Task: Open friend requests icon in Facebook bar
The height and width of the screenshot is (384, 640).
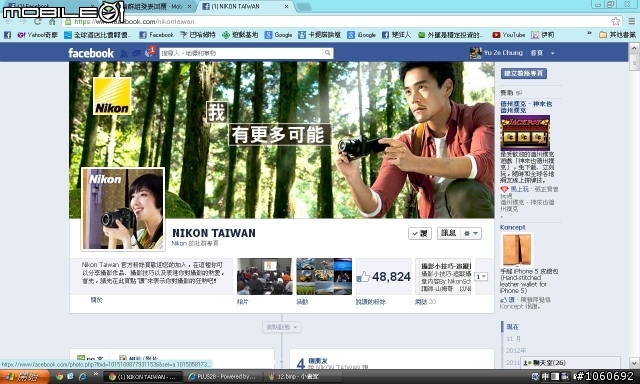Action: tap(124, 53)
